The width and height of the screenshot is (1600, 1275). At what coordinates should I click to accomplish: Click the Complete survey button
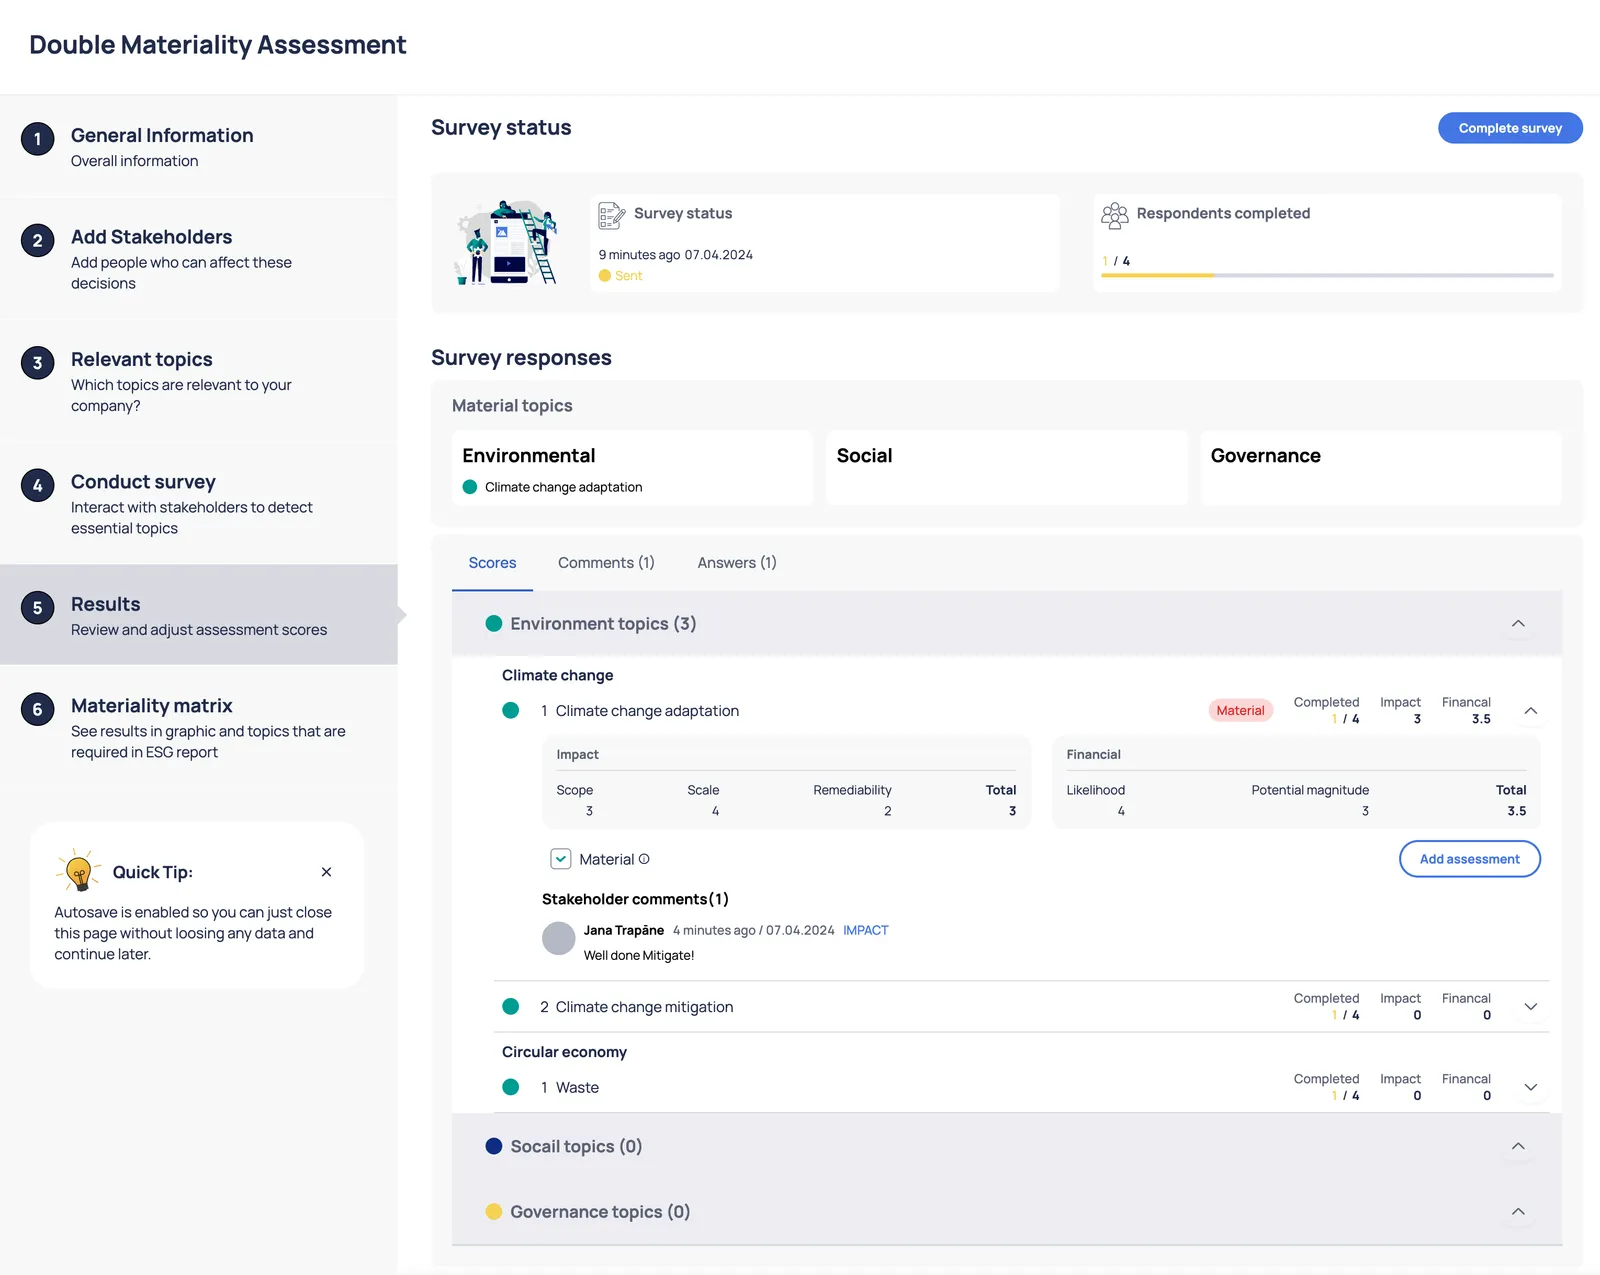tap(1510, 128)
